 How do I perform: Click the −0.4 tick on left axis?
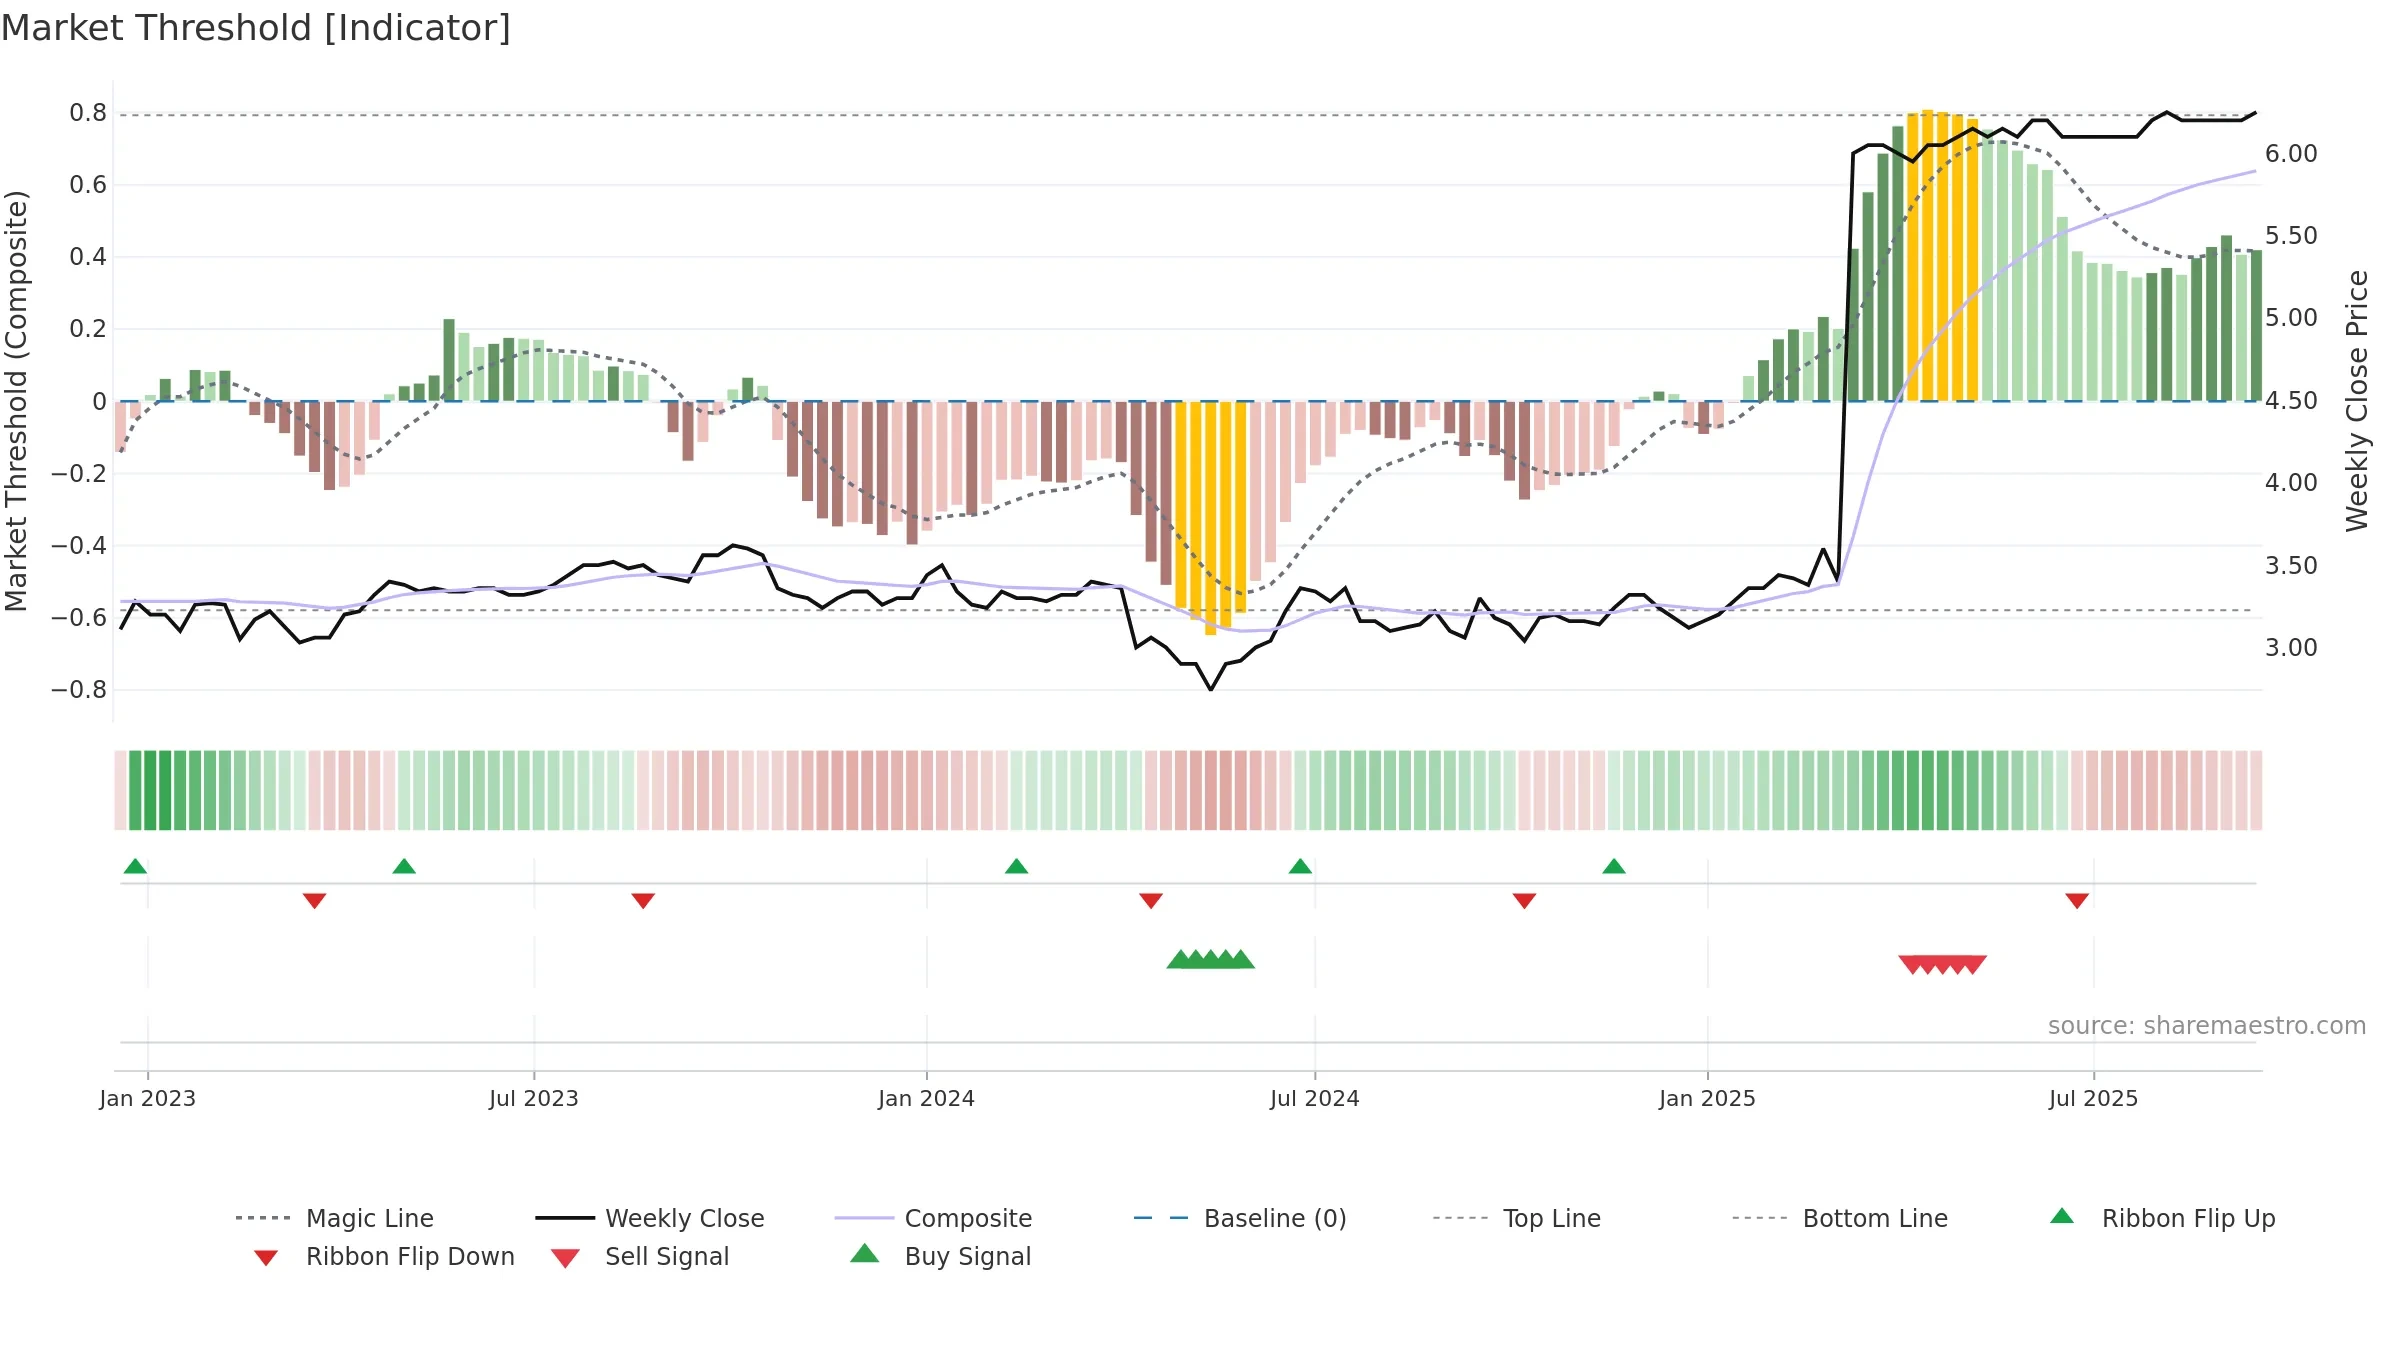(x=79, y=546)
